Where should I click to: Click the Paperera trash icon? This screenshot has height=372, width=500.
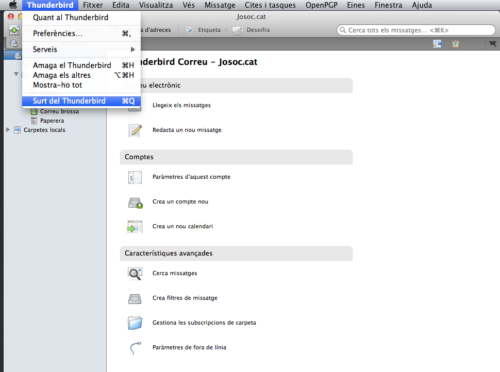(34, 121)
